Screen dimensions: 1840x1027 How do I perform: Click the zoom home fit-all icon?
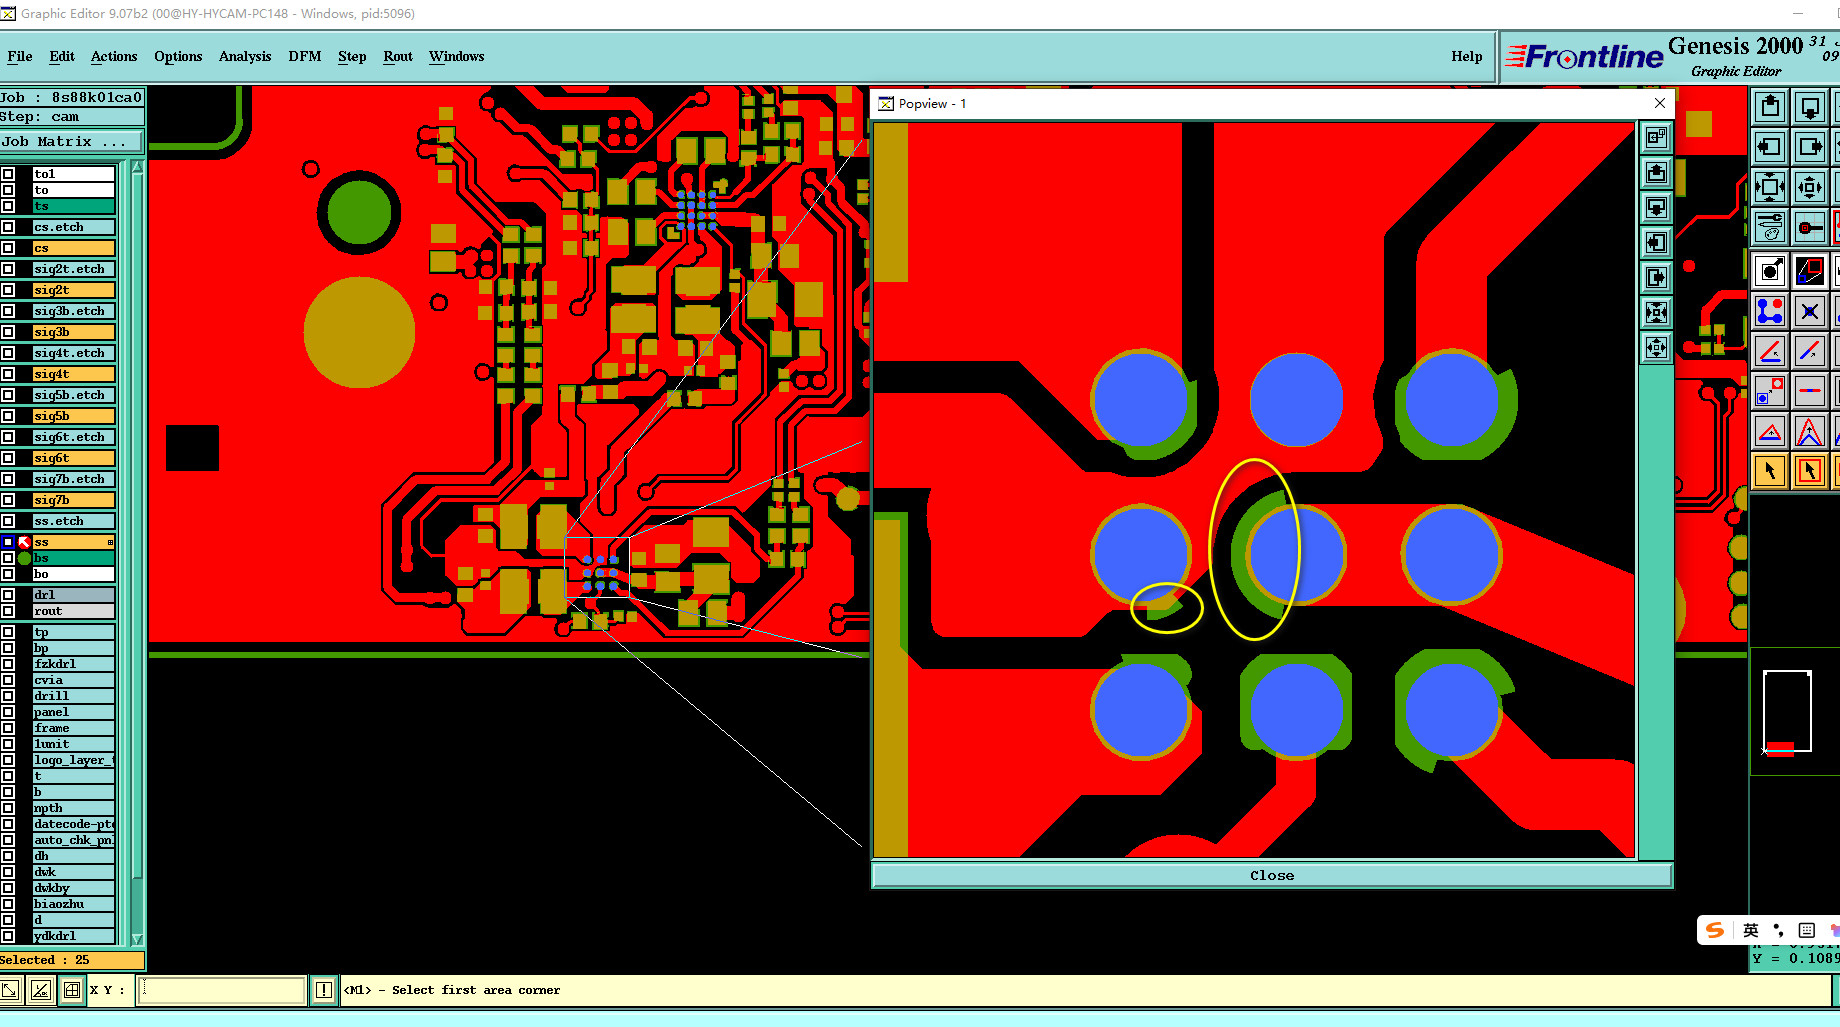tap(1770, 187)
